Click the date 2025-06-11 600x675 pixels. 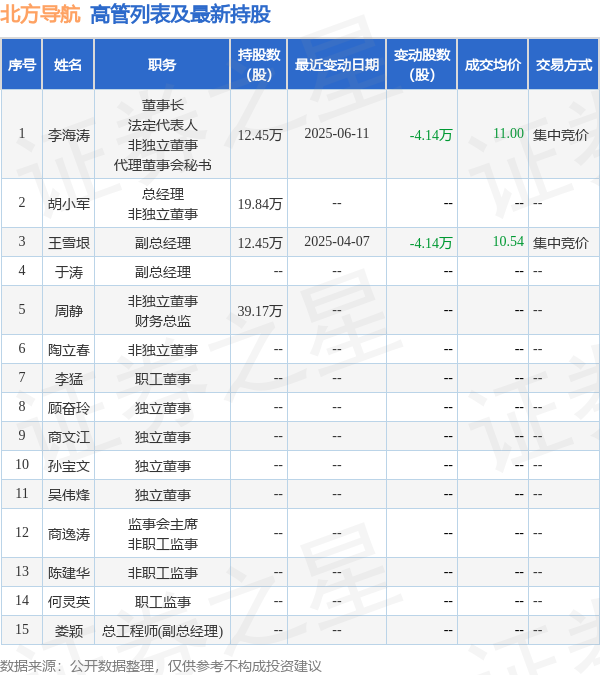[337, 133]
